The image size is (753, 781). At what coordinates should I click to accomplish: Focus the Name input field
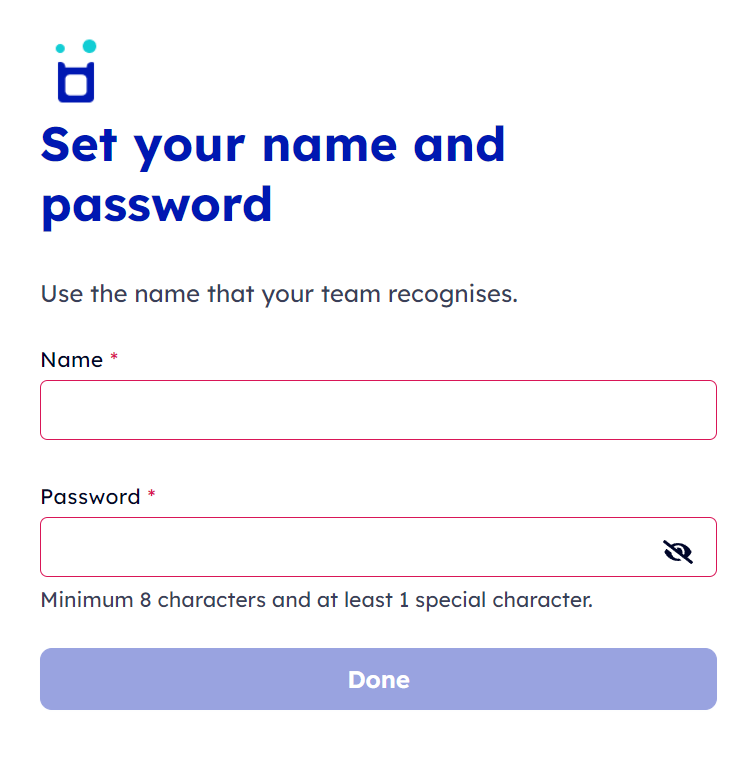coord(378,410)
